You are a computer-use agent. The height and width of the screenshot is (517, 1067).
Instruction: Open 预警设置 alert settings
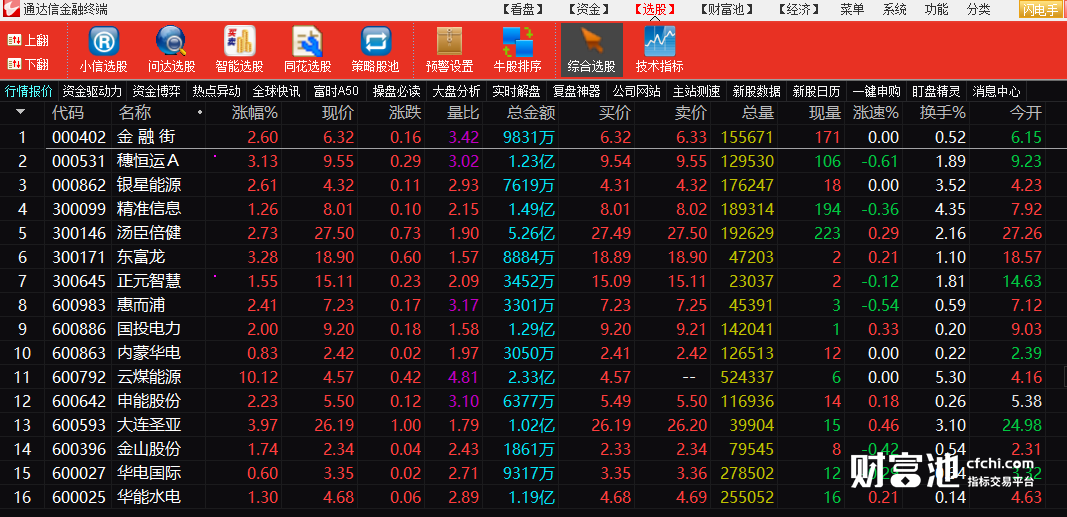coord(450,49)
